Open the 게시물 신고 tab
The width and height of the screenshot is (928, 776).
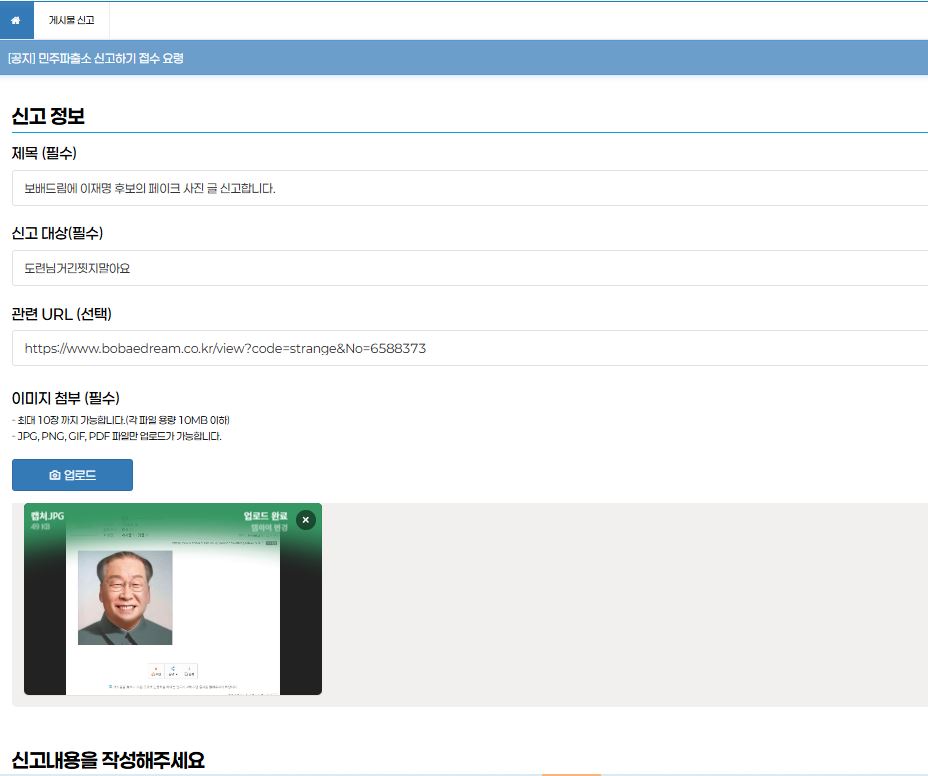tap(72, 20)
